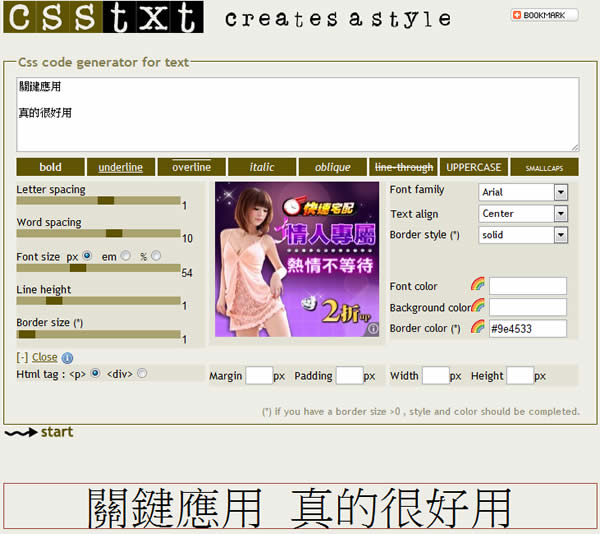Click the Bookmark share icon button

click(544, 15)
